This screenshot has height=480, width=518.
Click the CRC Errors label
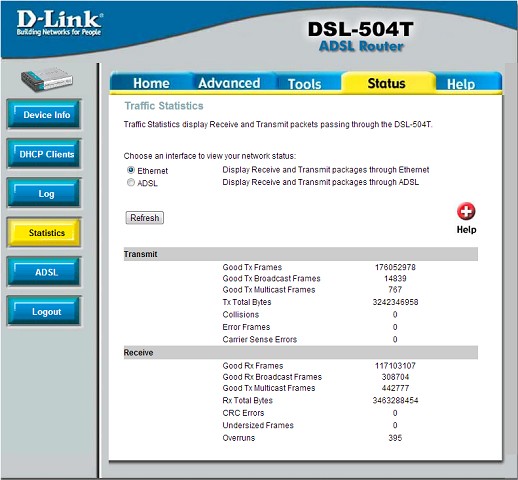pyautogui.click(x=243, y=413)
